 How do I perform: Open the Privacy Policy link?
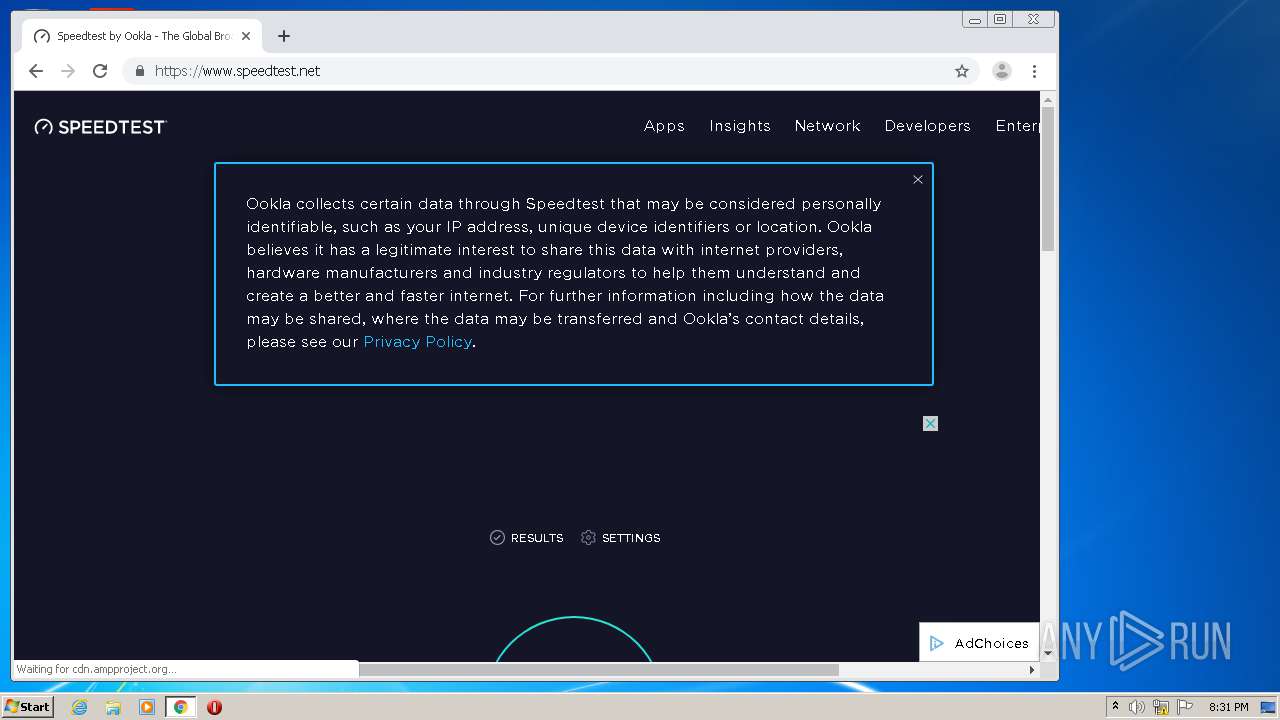[x=417, y=342]
